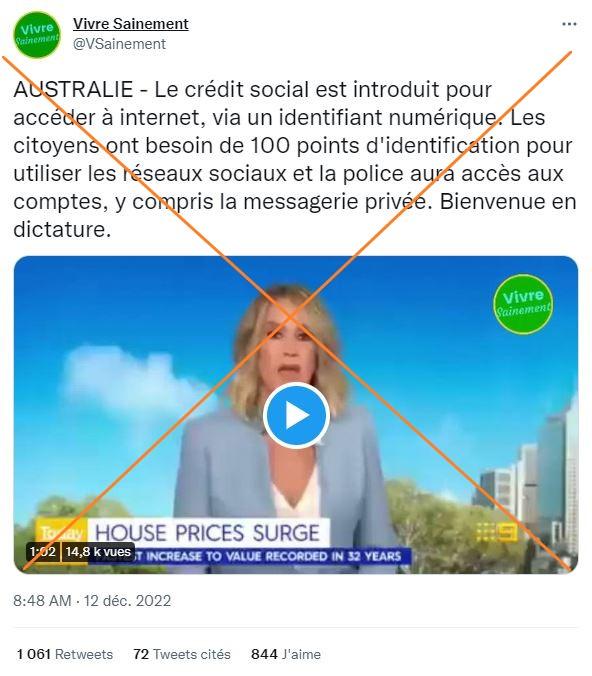This screenshot has width=592, height=676.
Task: Click the Vivre Sainement profile avatar
Action: click(x=37, y=34)
